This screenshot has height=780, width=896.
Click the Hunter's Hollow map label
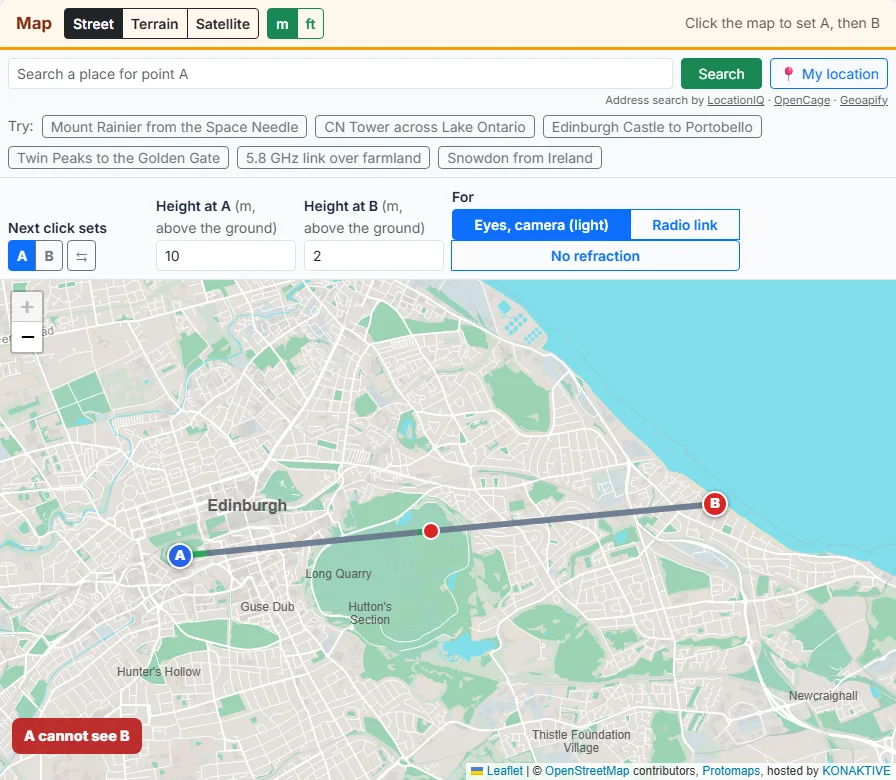click(x=159, y=671)
